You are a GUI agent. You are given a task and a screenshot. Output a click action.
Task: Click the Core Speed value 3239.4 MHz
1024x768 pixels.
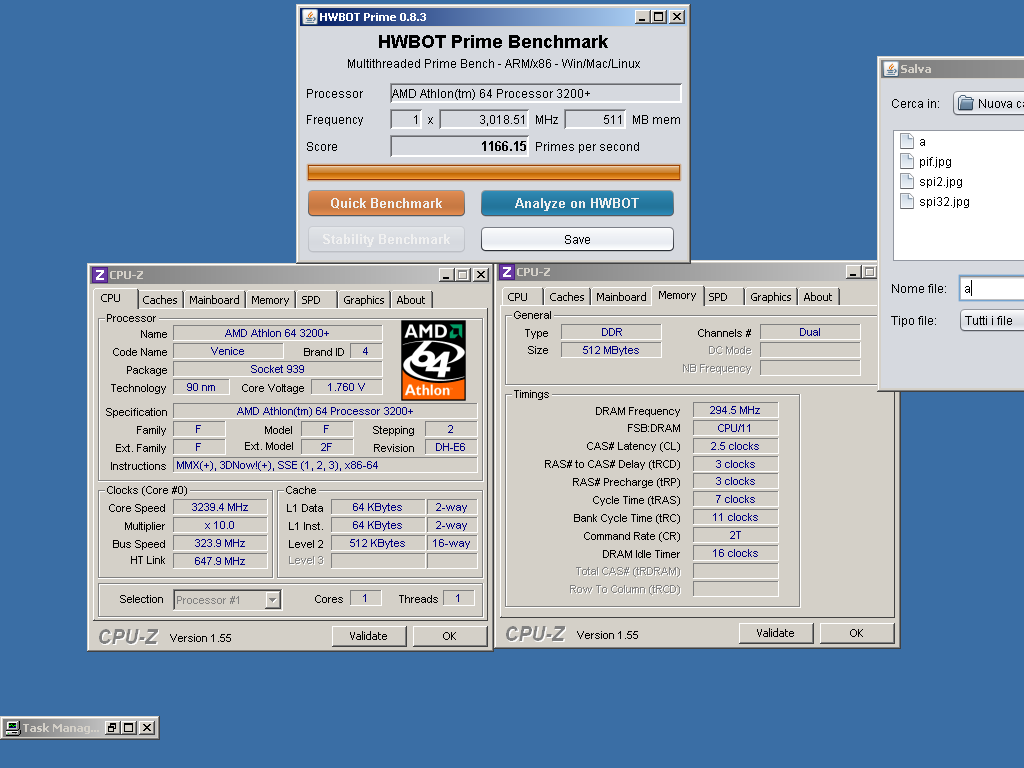(220, 507)
